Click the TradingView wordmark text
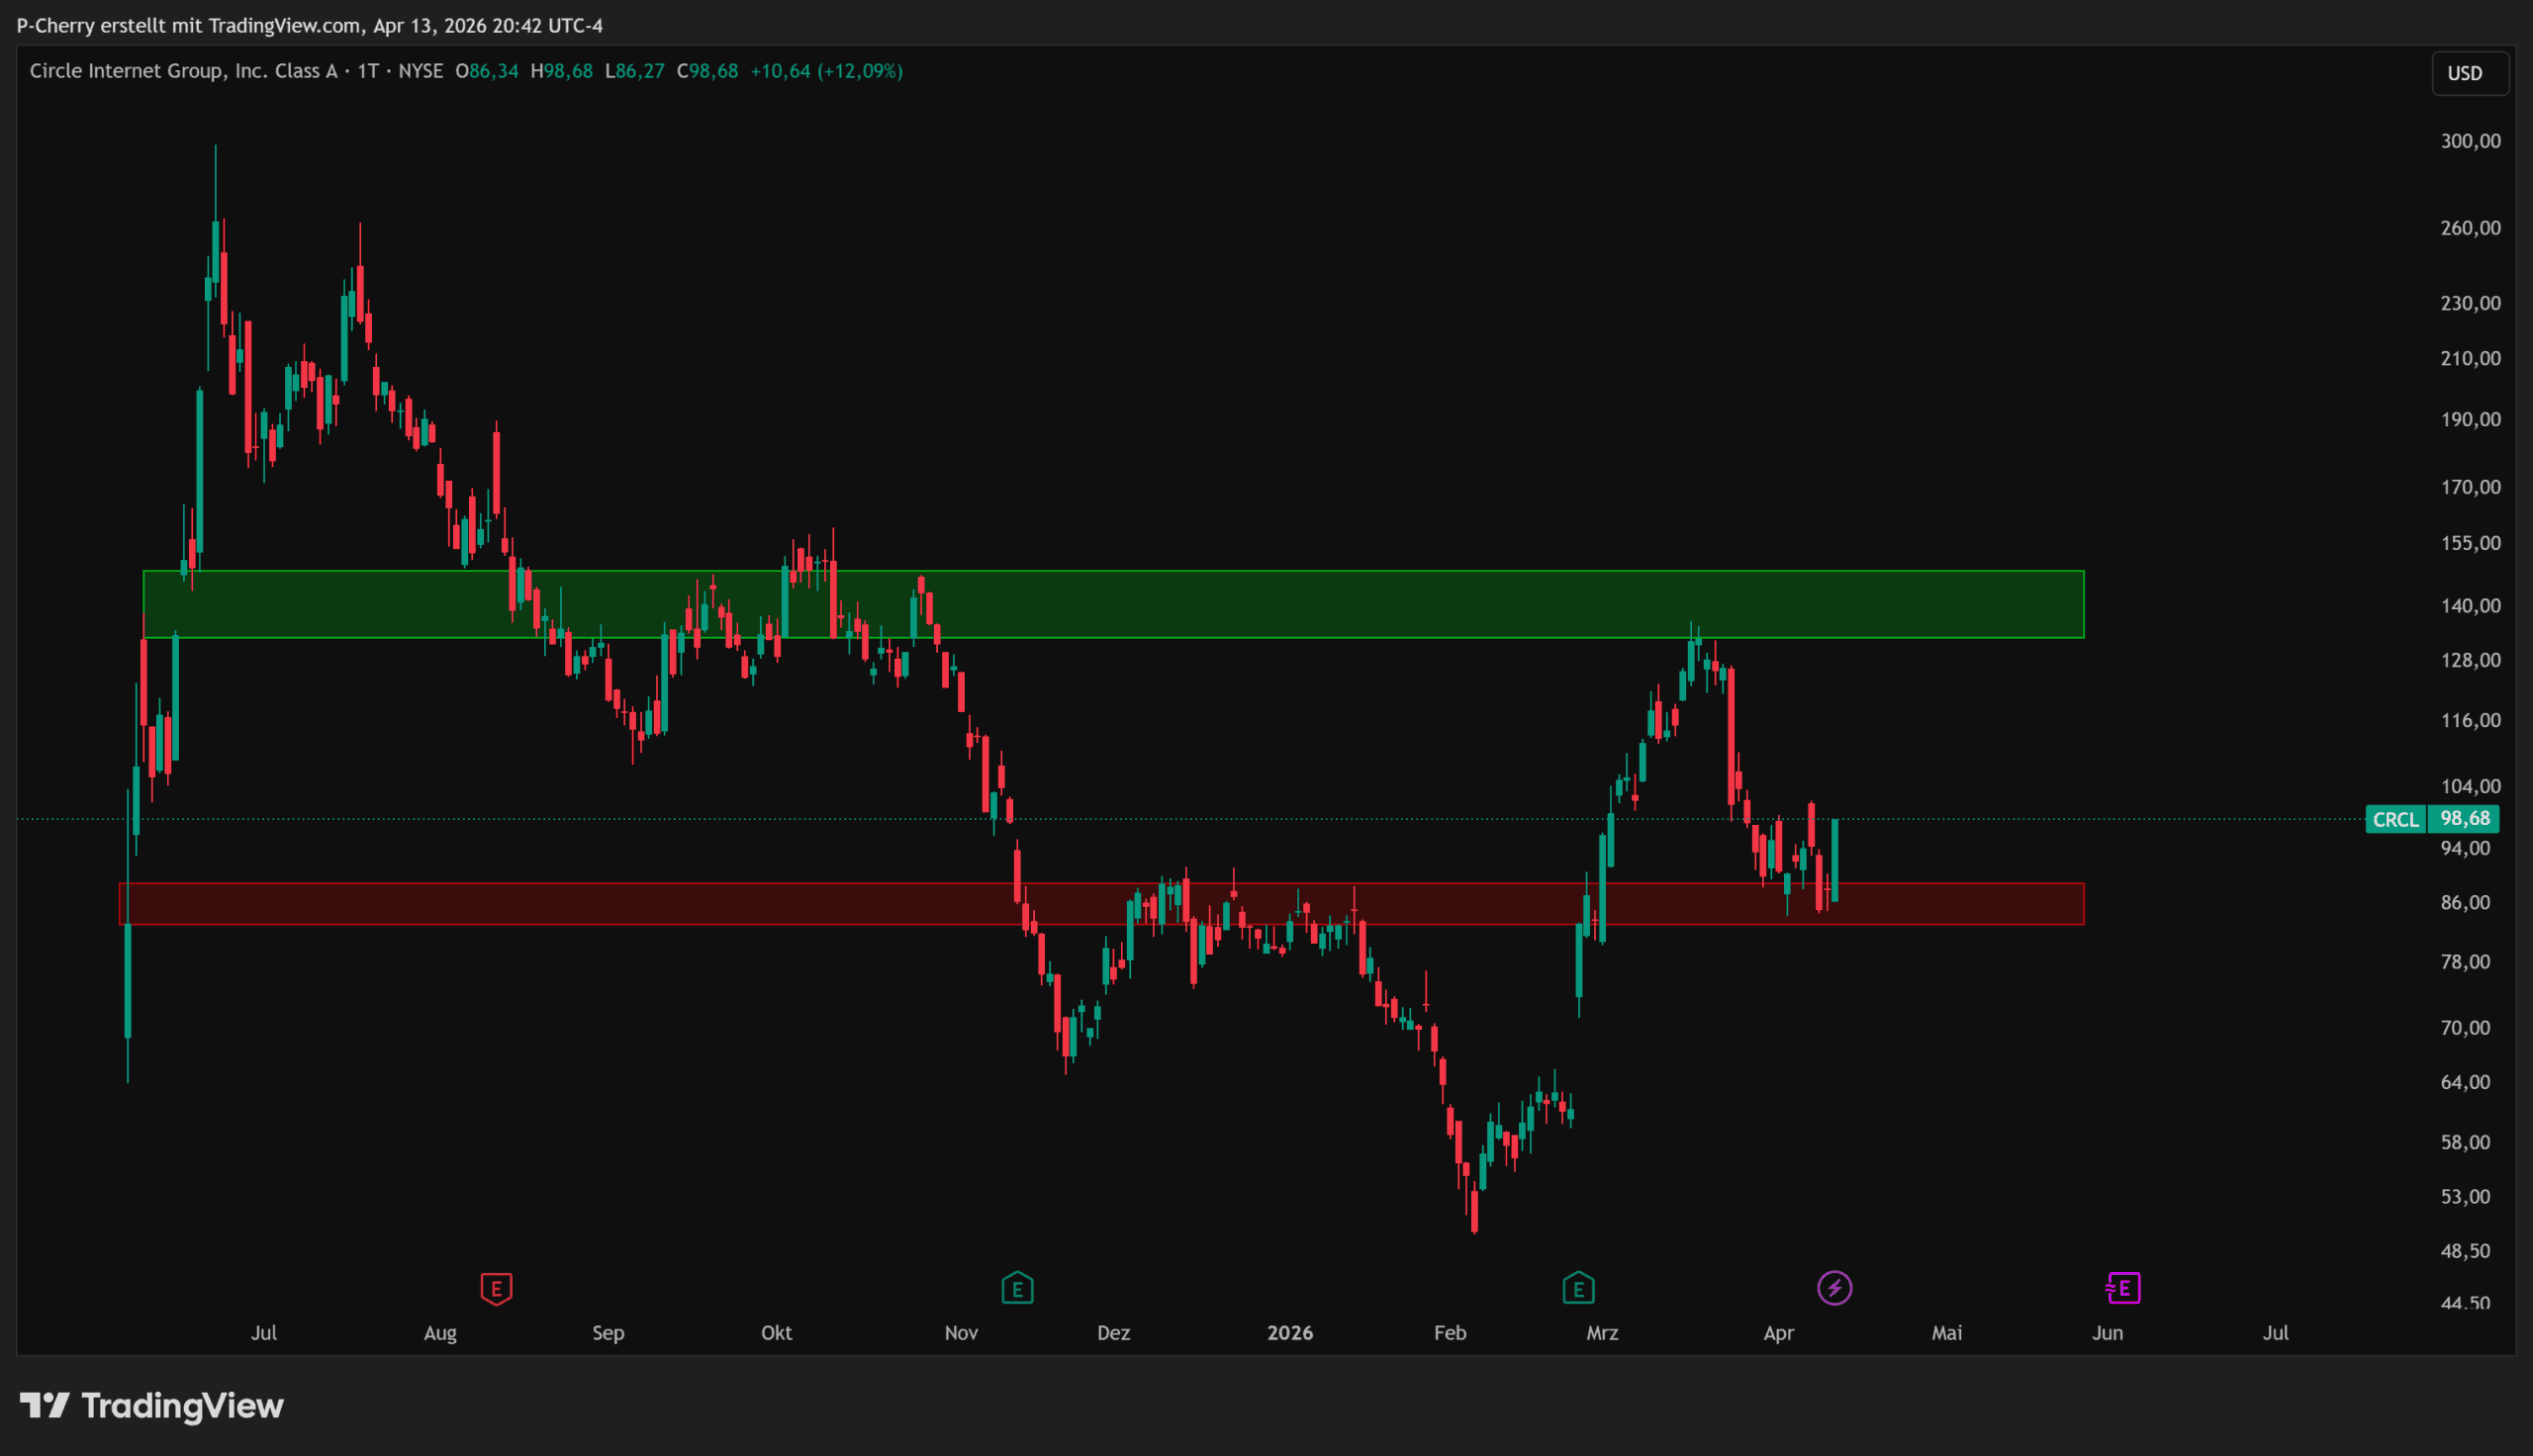Image resolution: width=2533 pixels, height=1456 pixels. click(x=182, y=1406)
